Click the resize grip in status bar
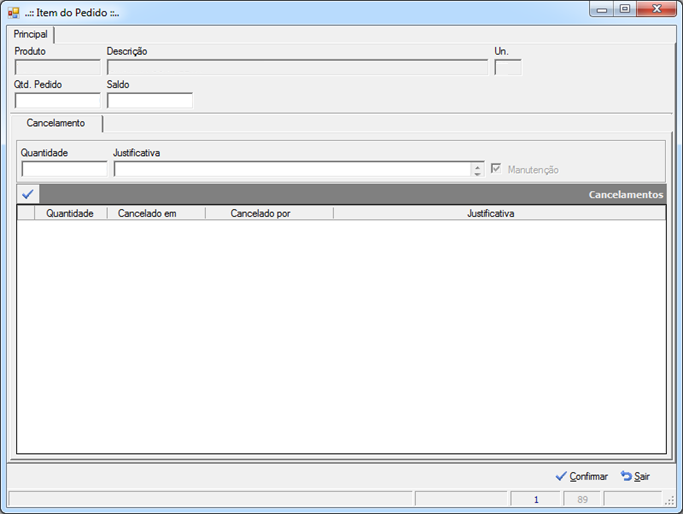Screen dimensions: 683x514 click(669, 501)
